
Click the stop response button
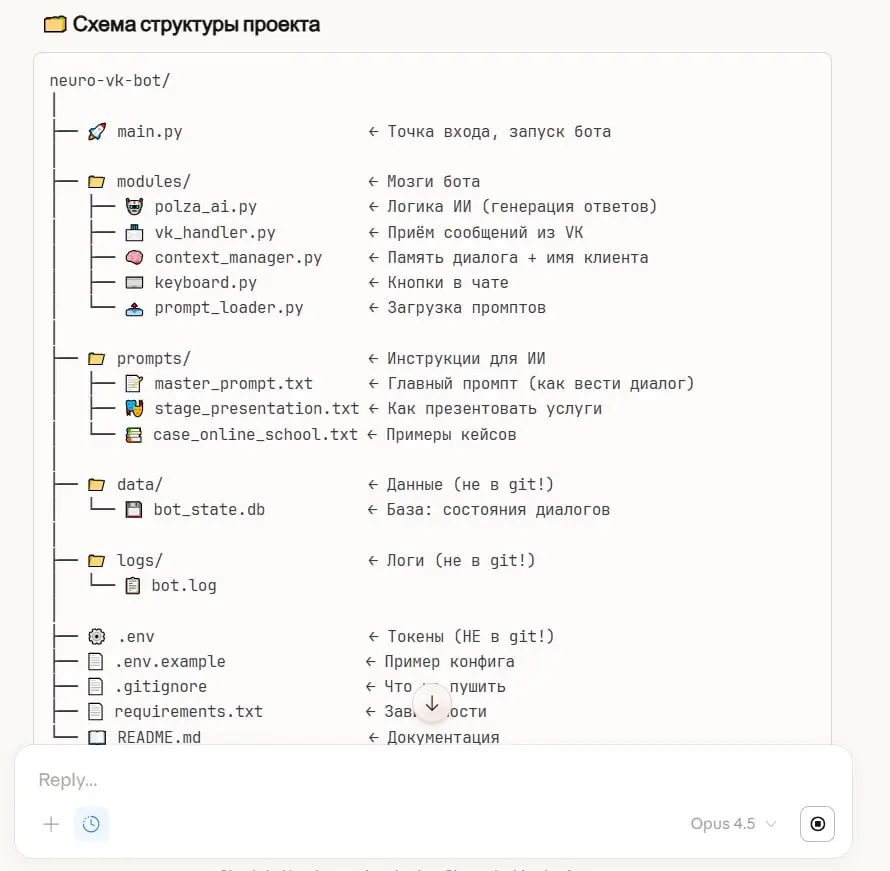817,823
